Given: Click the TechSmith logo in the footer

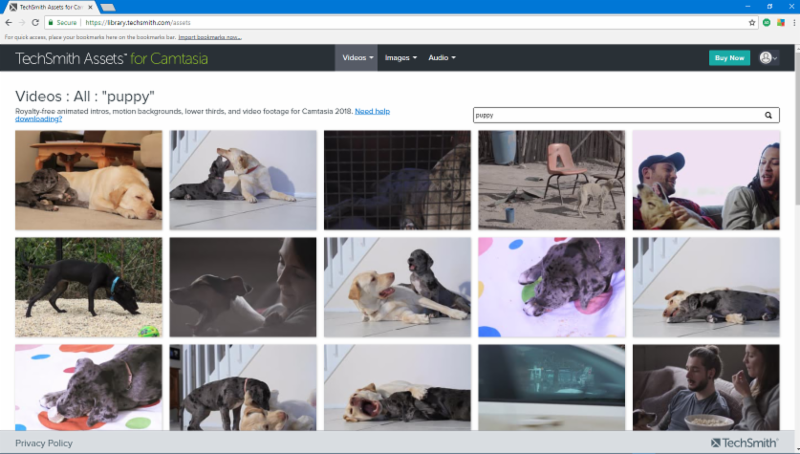Looking at the screenshot, I should tap(746, 443).
